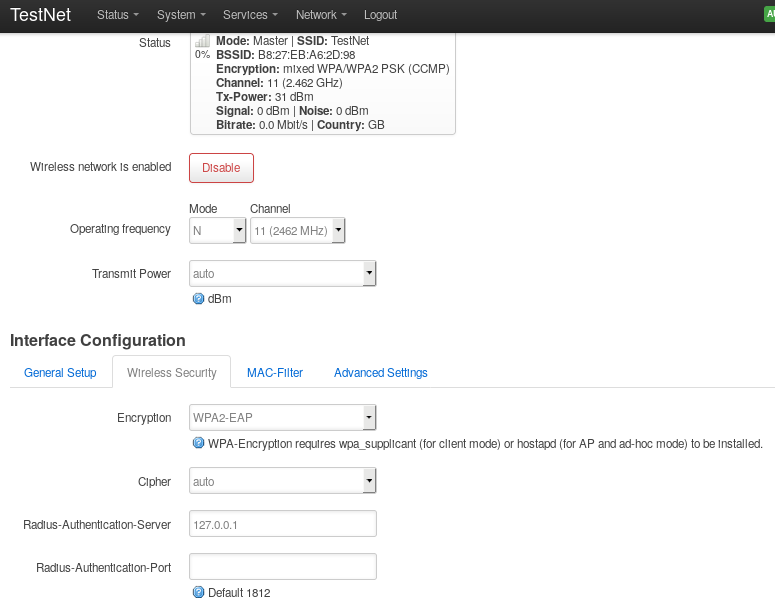
Task: Click the Radius-Authentication-Port input field
Action: pos(282,567)
